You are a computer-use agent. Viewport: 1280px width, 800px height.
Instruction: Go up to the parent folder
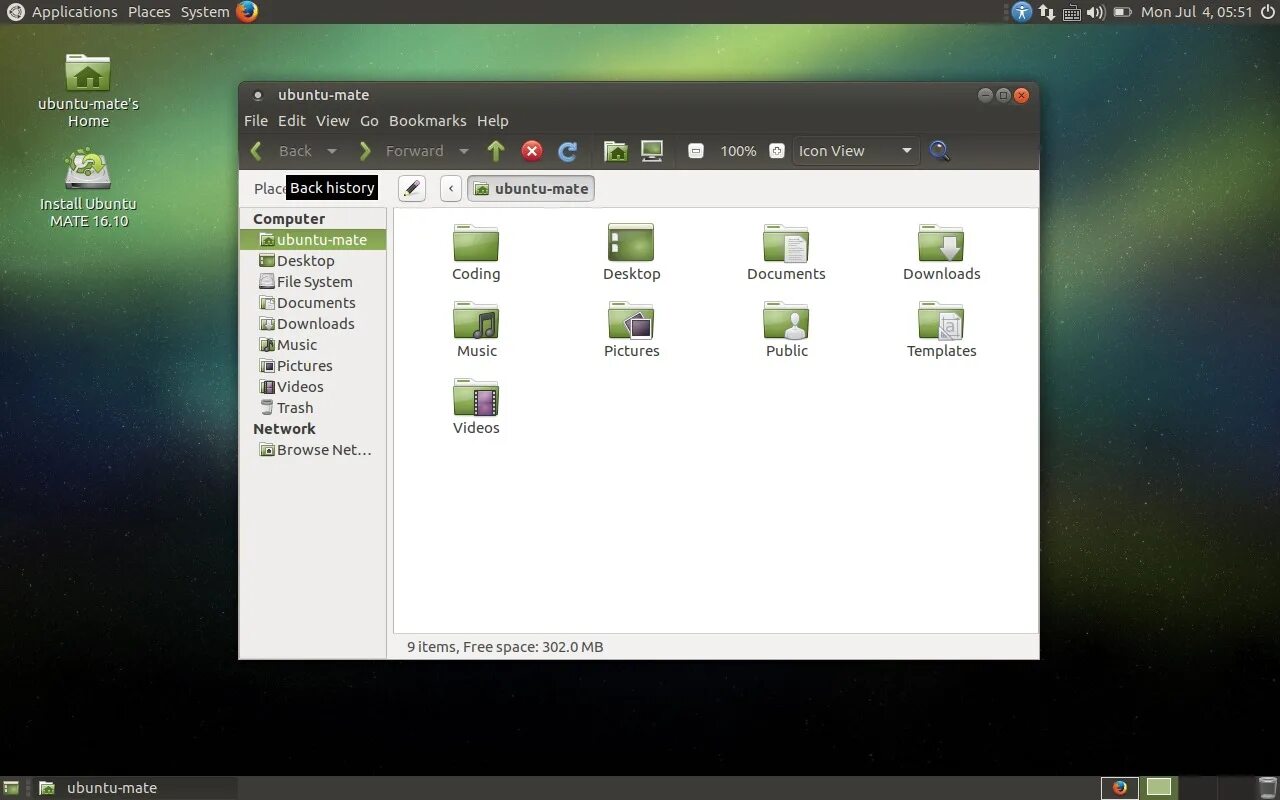pos(496,151)
